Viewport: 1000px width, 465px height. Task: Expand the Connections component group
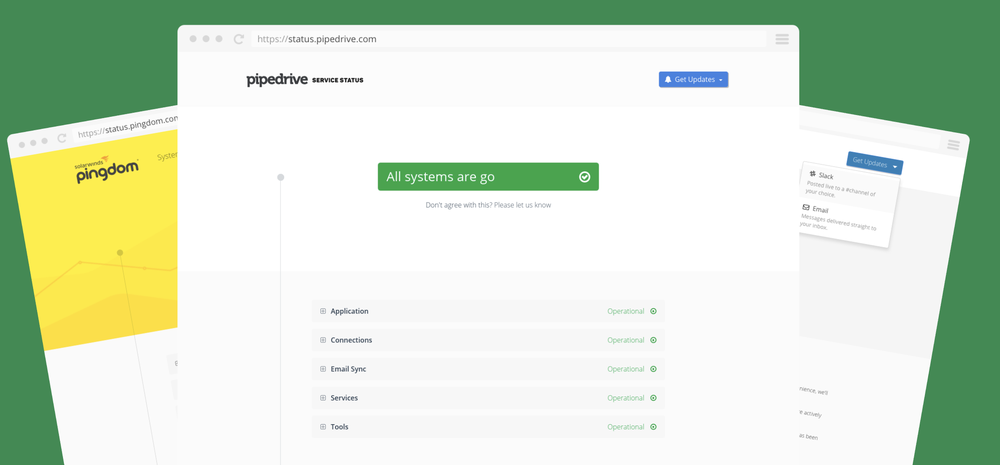click(323, 340)
